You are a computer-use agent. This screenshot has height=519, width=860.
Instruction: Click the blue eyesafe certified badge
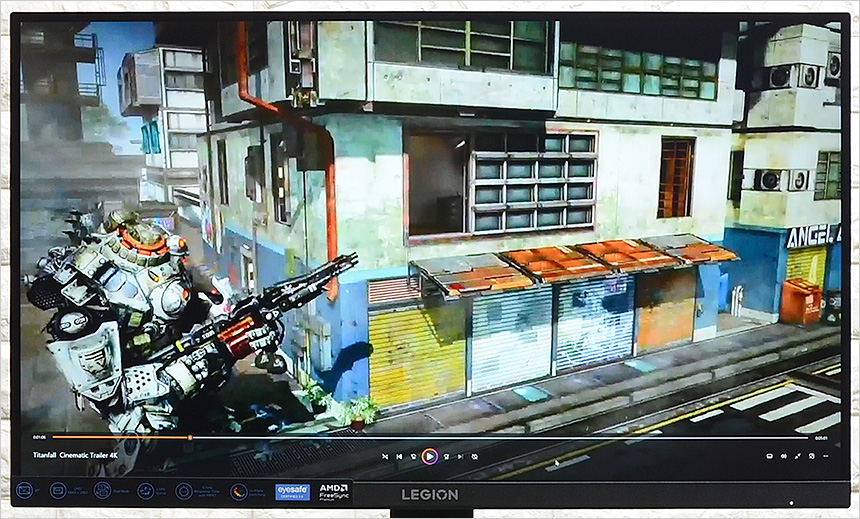(x=292, y=492)
